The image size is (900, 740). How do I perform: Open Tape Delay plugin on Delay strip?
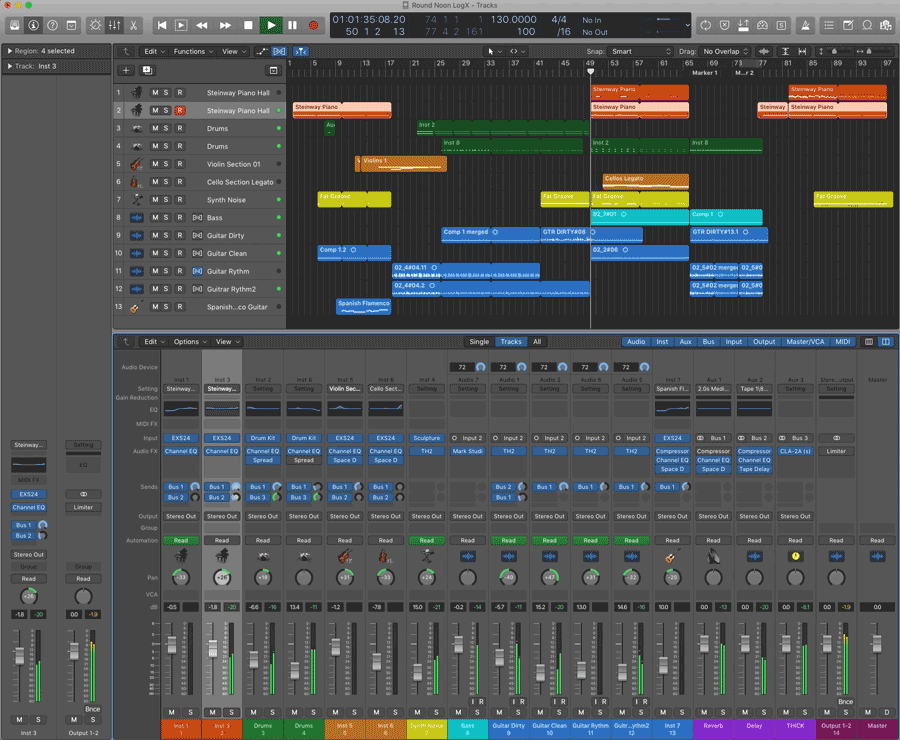[x=754, y=469]
